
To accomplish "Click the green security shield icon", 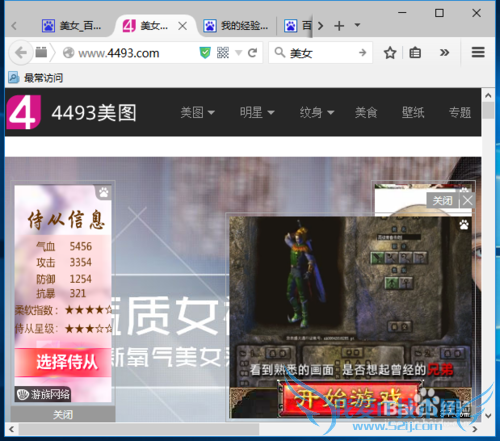I will (x=205, y=53).
